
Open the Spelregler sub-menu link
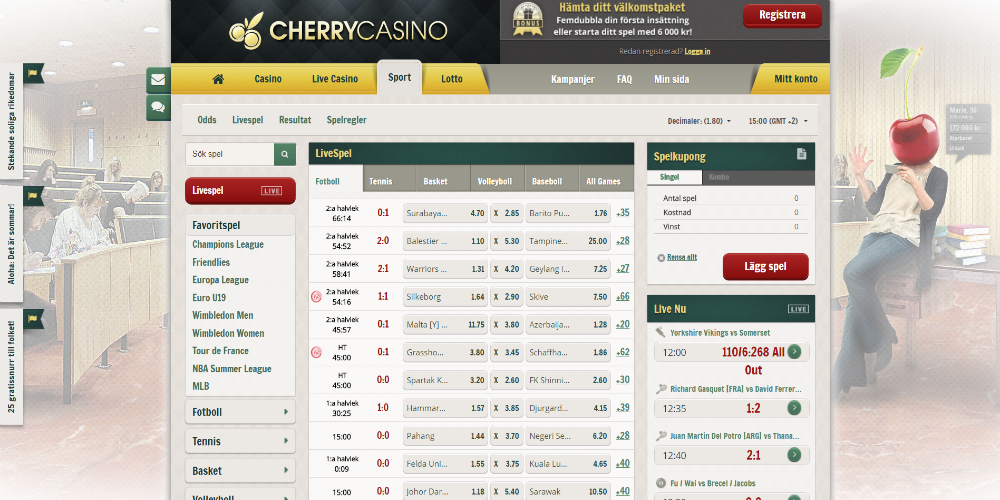[346, 120]
